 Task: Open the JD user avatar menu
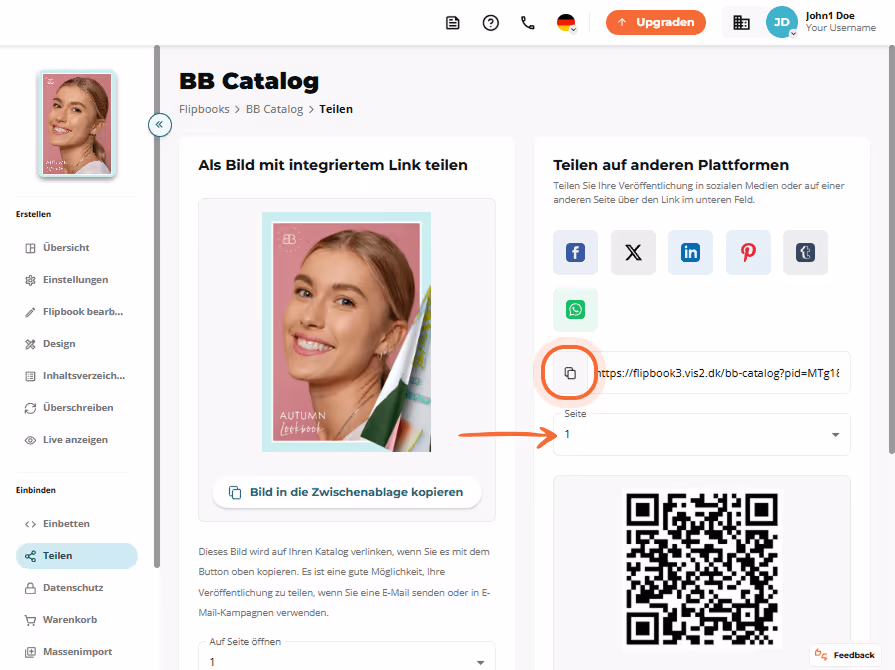(x=781, y=22)
